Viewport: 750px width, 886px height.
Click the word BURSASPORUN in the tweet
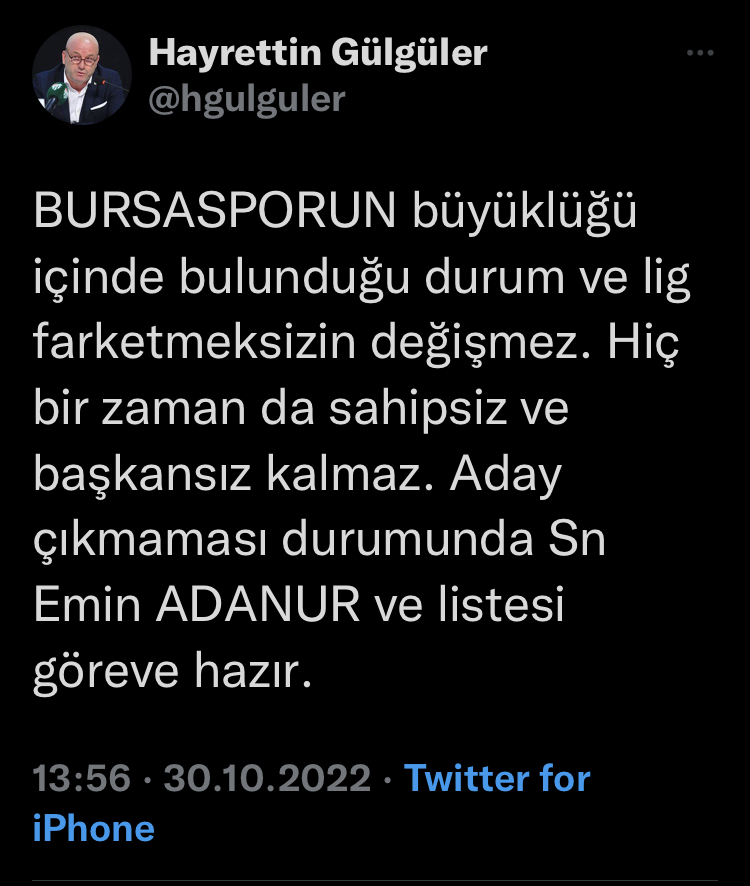coord(215,210)
